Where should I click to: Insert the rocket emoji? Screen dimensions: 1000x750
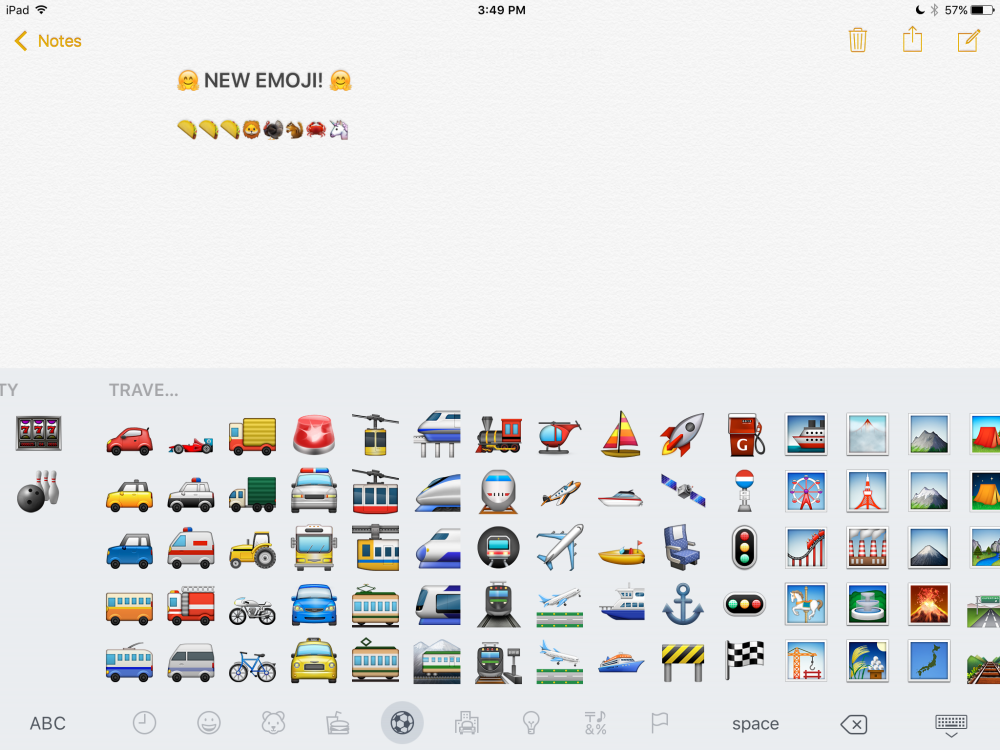[682, 435]
